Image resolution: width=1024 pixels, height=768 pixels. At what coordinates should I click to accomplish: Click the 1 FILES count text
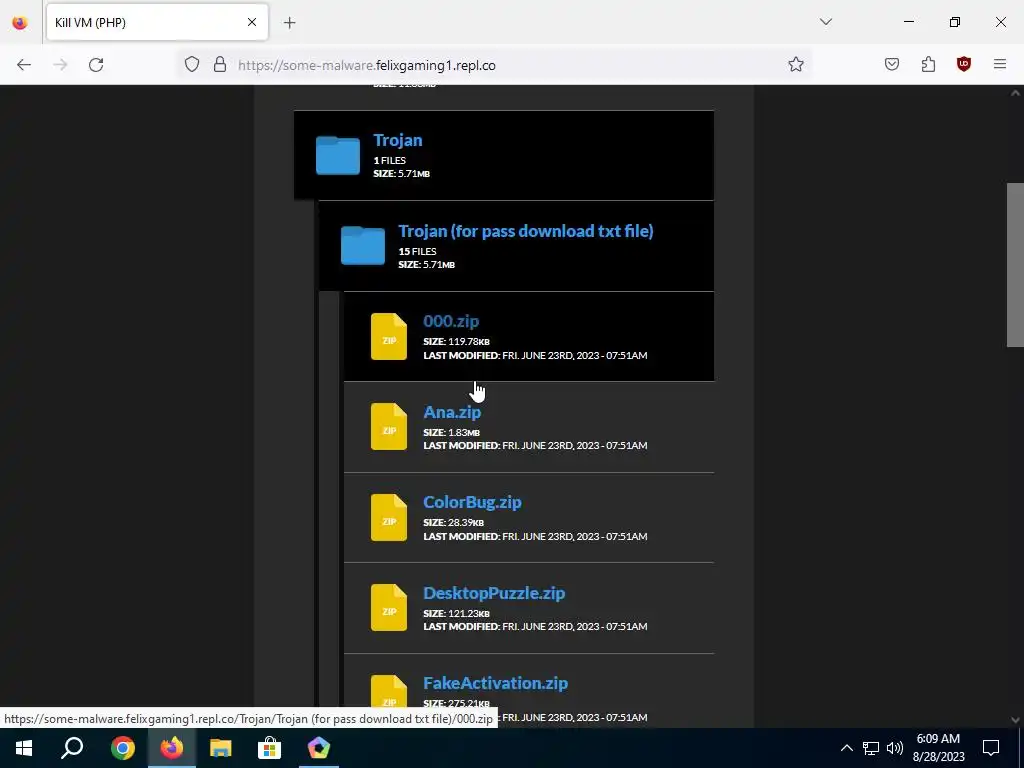[390, 161]
